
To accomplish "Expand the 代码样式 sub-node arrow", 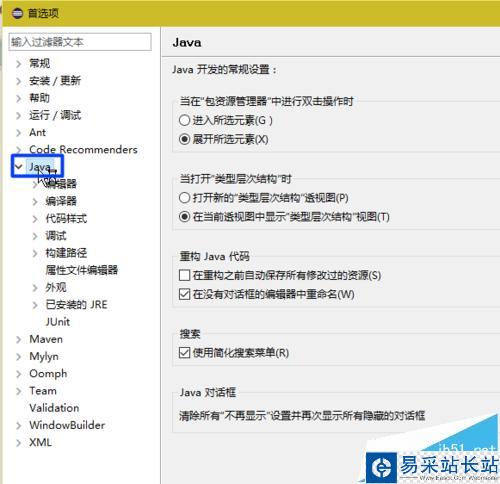I will tap(35, 219).
